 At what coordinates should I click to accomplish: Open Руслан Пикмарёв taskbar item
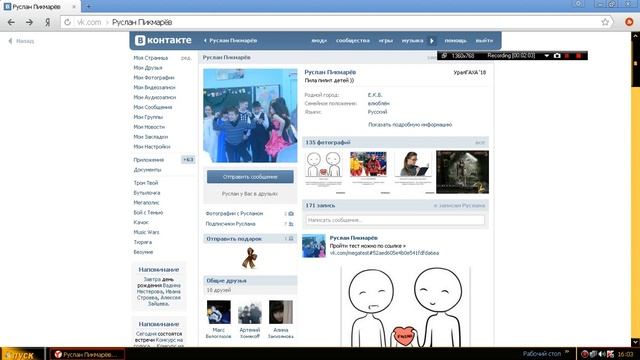87,354
